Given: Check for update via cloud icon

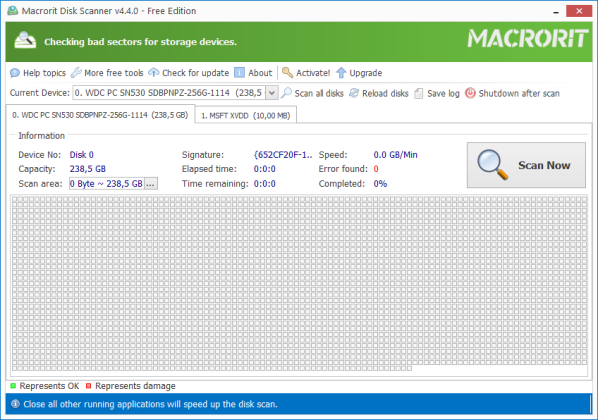Looking at the screenshot, I should point(154,72).
